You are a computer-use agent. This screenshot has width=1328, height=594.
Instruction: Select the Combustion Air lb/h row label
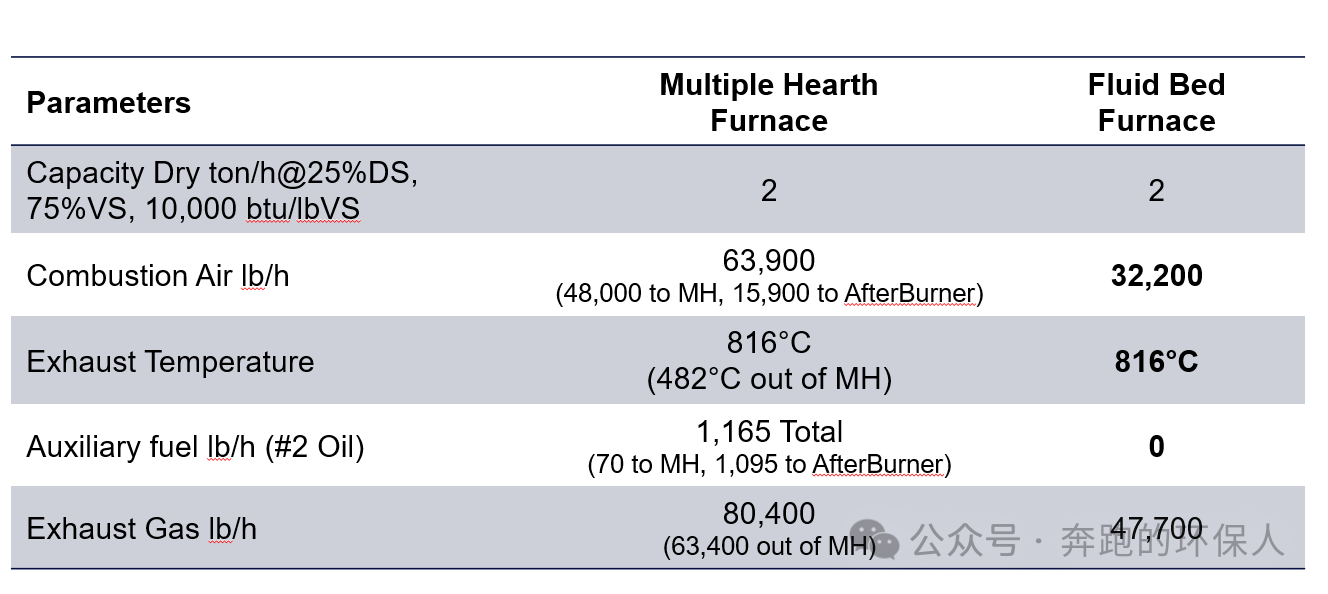(x=158, y=276)
